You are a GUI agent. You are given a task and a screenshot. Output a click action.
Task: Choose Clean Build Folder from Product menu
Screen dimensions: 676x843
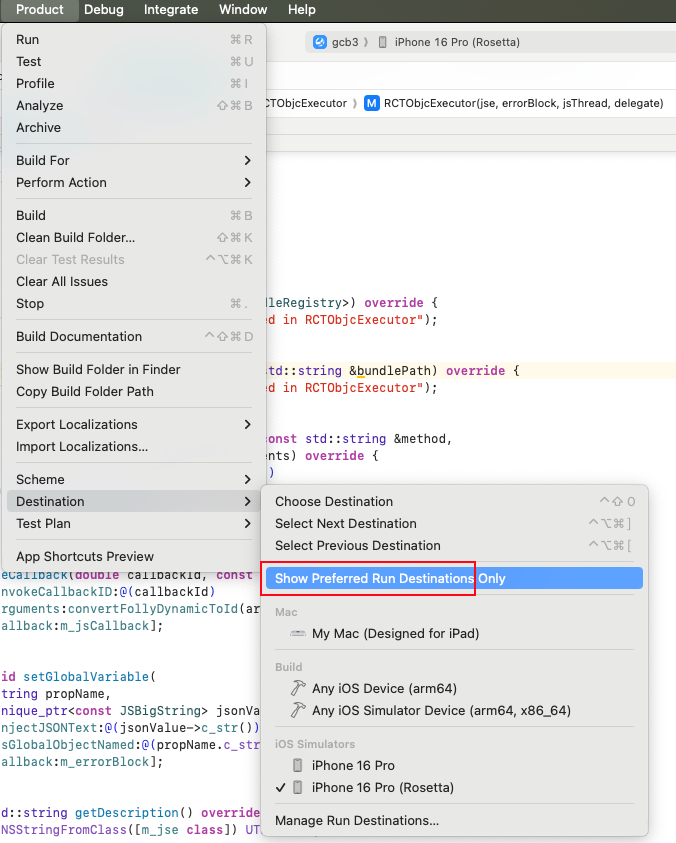point(75,237)
